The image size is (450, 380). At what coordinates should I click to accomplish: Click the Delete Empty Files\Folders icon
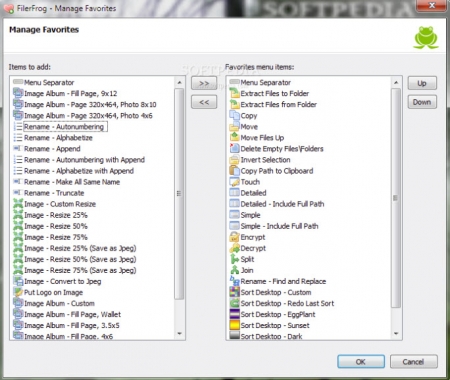click(235, 148)
